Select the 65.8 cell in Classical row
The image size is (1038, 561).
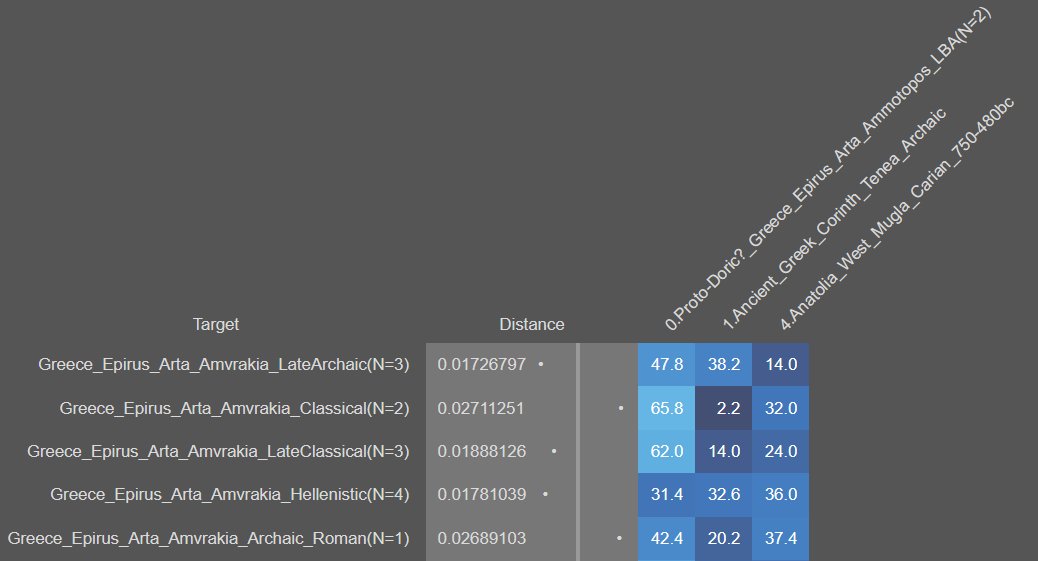coord(667,408)
